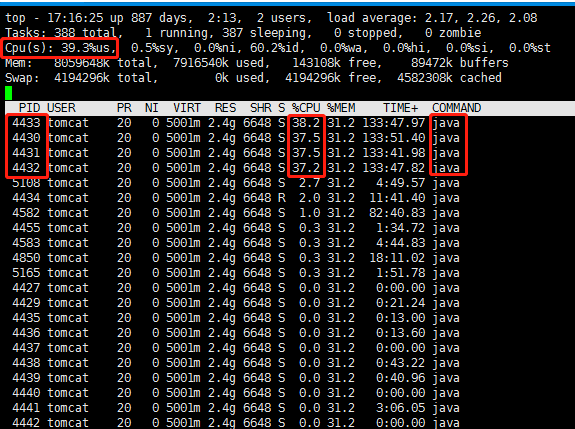Click the TIME+ value 133:41.98
Screen dimensions: 575x429
[x=393, y=153]
